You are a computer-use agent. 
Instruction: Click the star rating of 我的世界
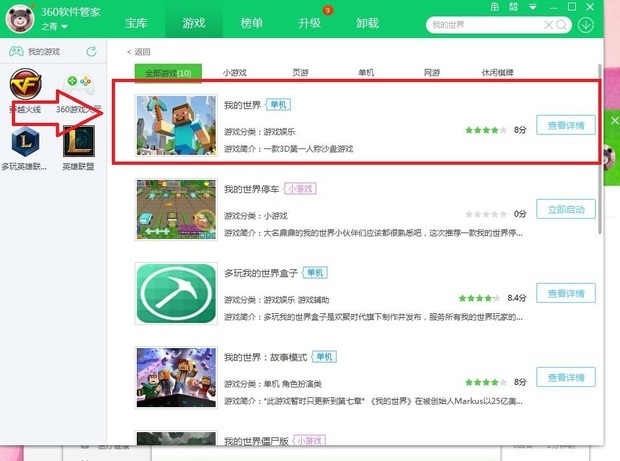486,130
